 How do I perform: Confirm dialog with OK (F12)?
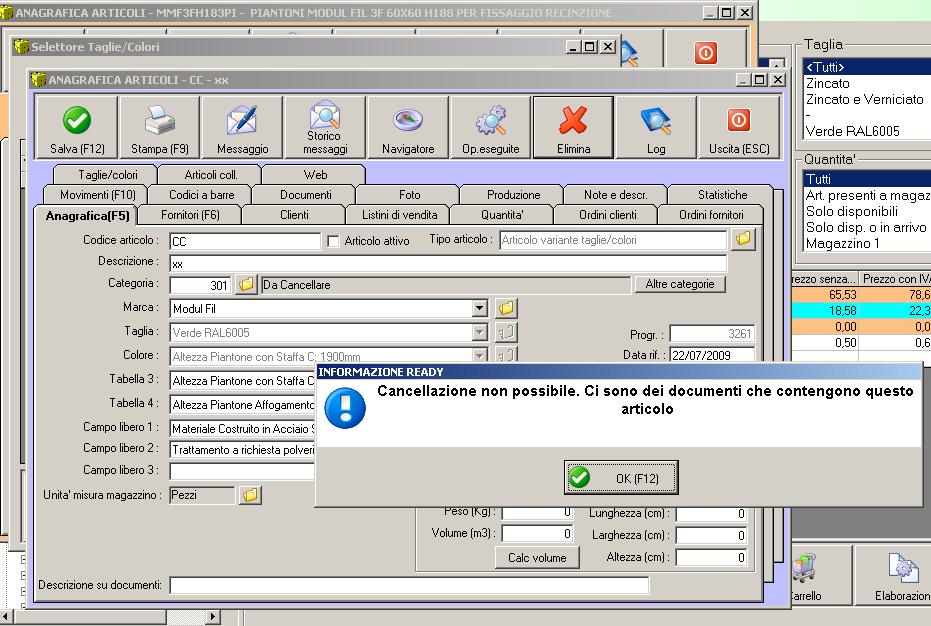click(621, 478)
